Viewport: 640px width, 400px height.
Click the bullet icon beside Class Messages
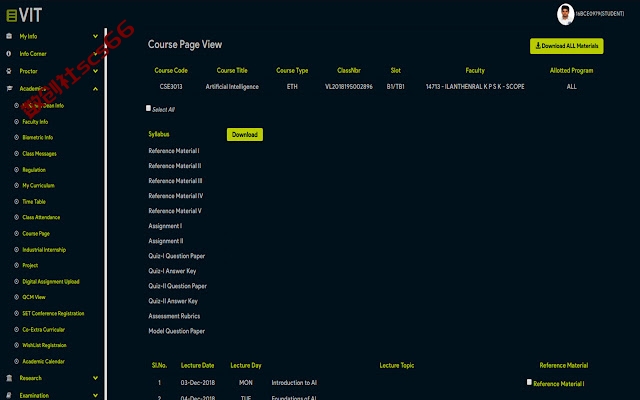point(16,154)
